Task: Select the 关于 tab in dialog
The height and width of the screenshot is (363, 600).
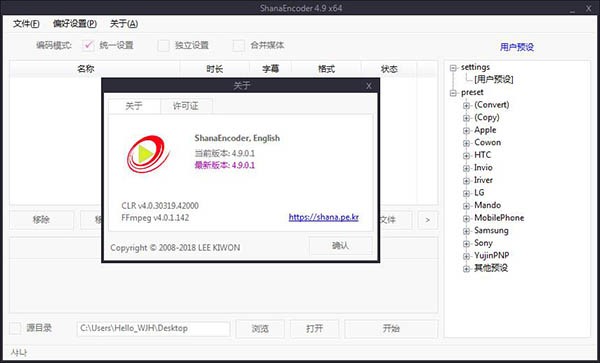Action: 134,106
